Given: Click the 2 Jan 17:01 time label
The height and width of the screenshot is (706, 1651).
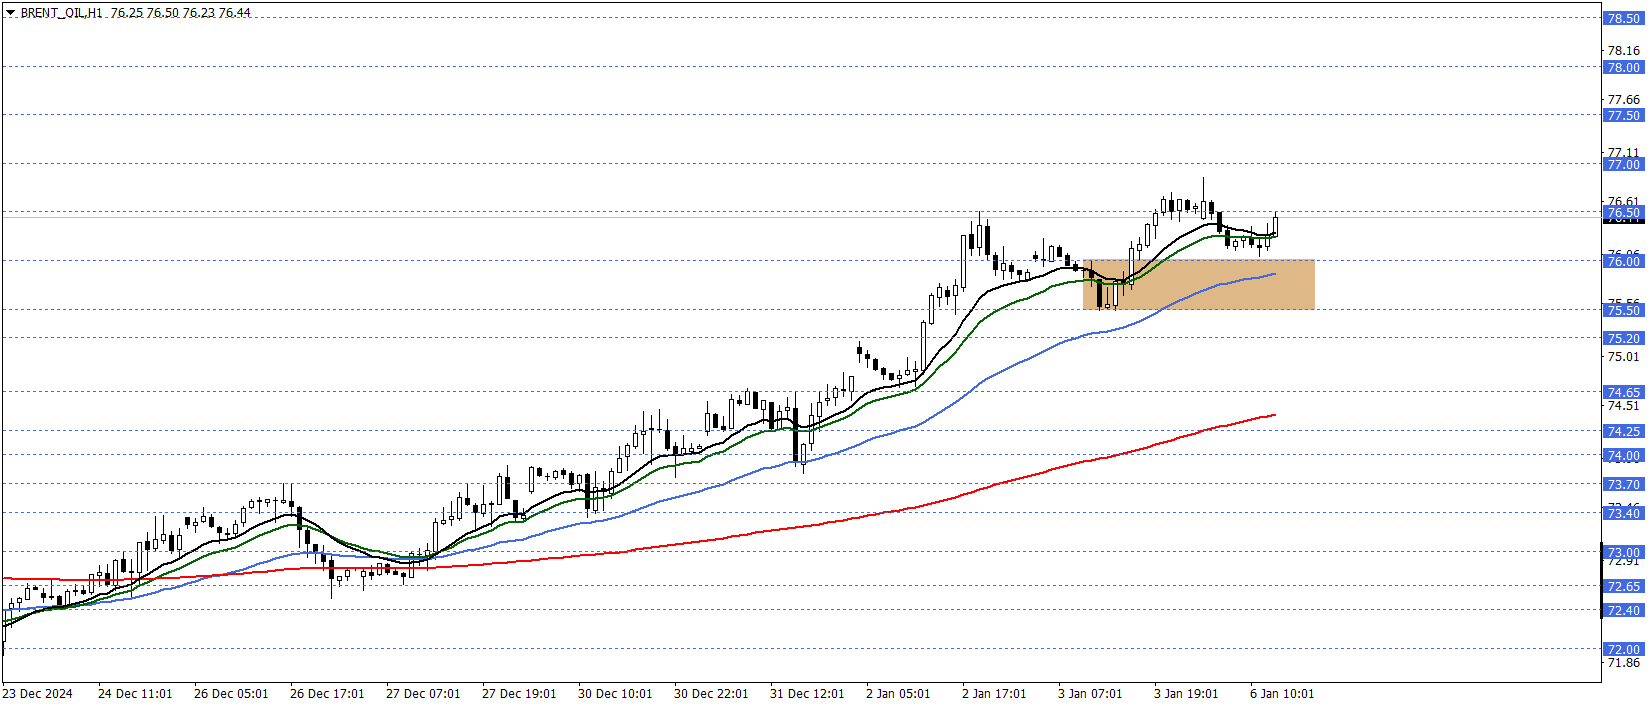Looking at the screenshot, I should [x=994, y=693].
